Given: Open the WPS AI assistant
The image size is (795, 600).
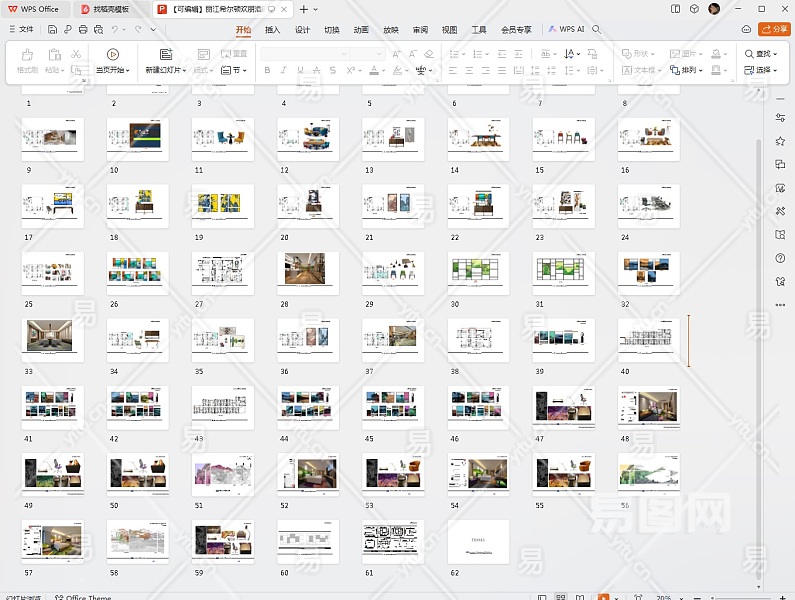Looking at the screenshot, I should [x=566, y=30].
